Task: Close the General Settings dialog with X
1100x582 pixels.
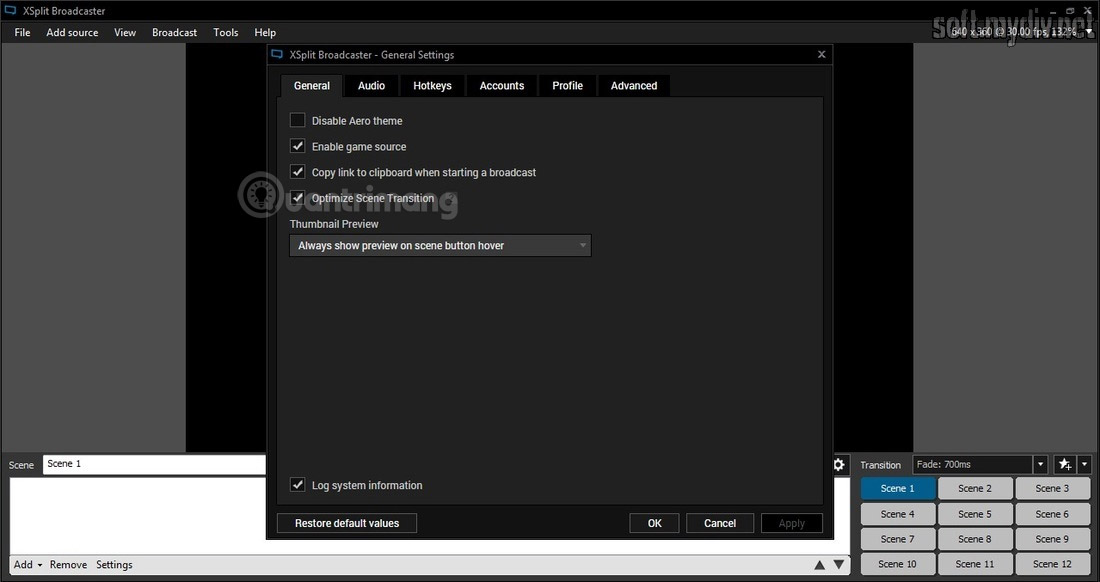Action: [x=822, y=55]
